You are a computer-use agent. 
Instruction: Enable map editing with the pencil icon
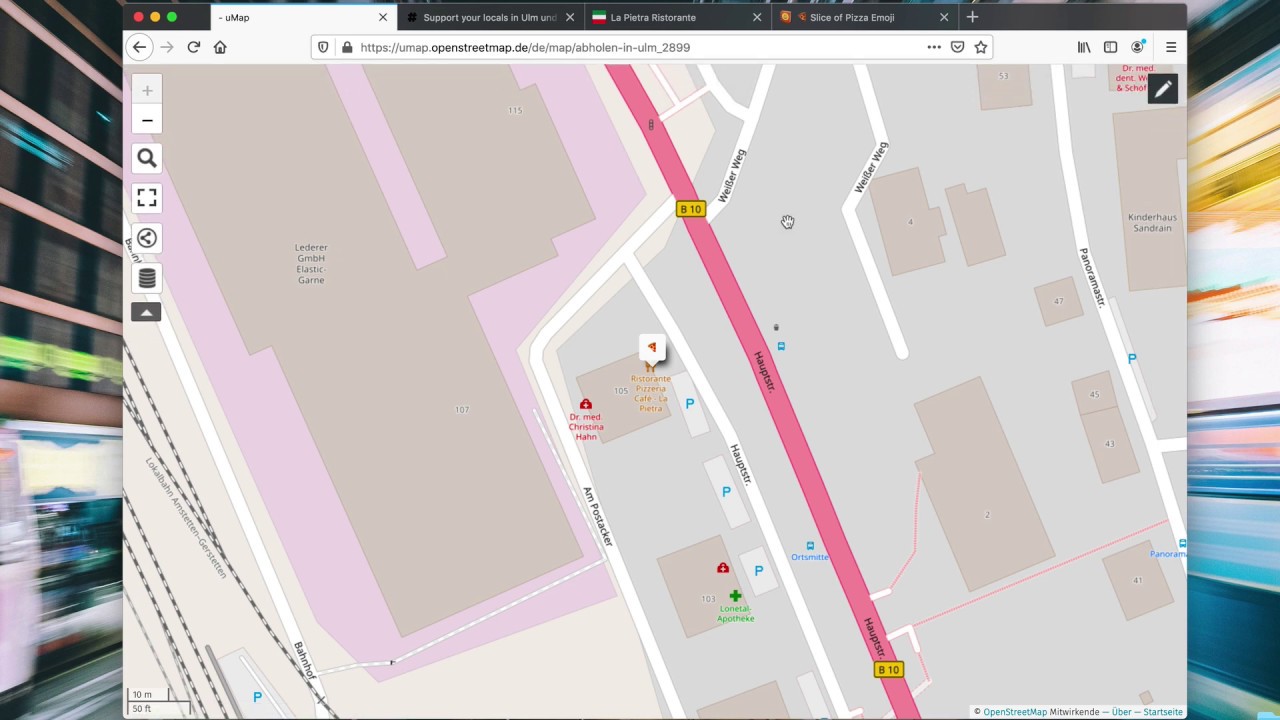tap(1163, 89)
